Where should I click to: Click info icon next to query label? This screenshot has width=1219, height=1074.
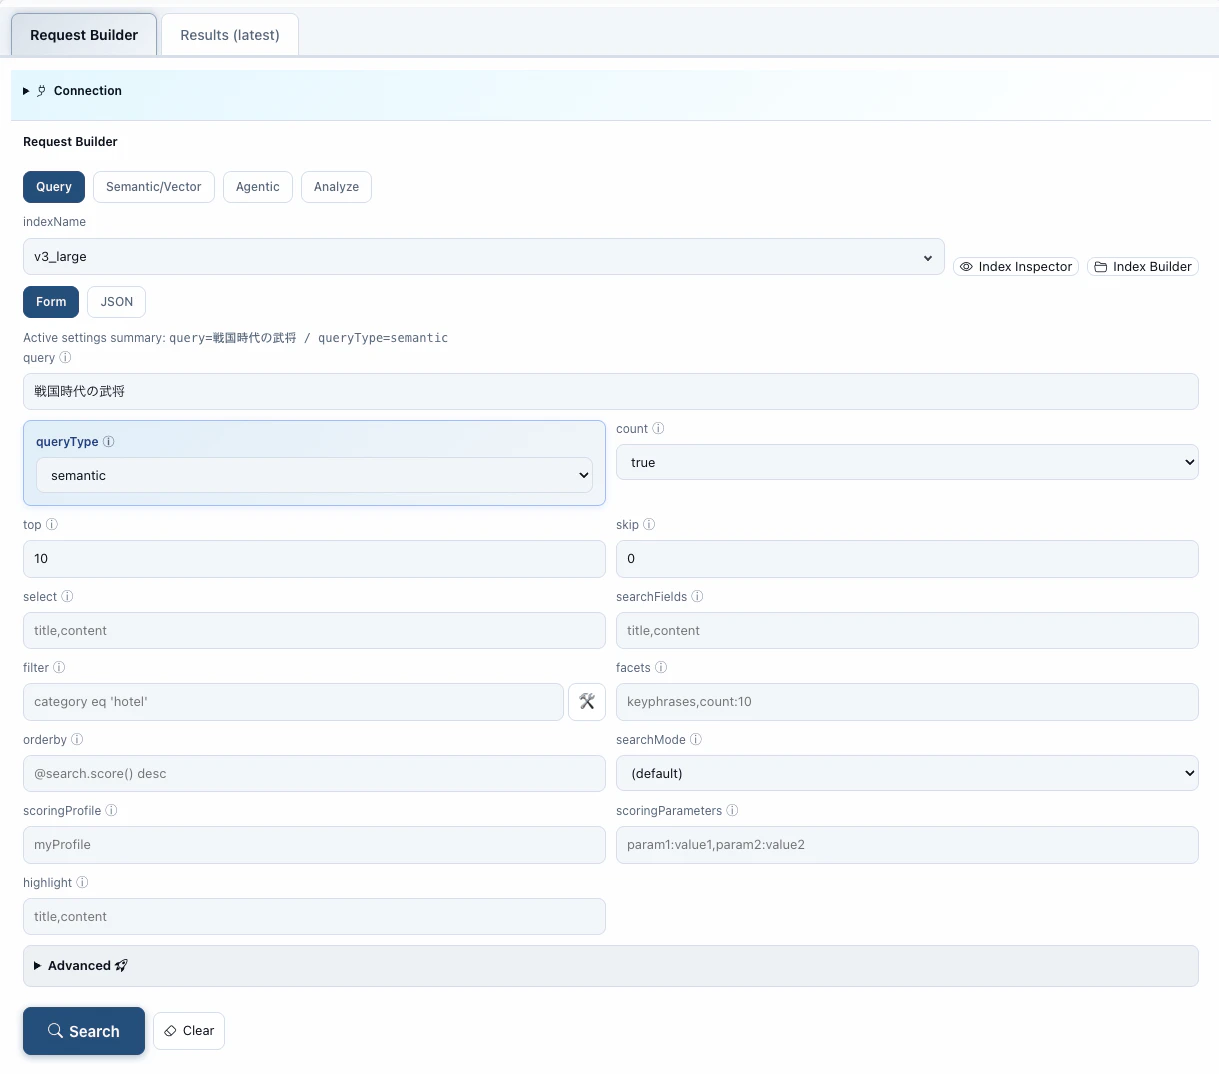pyautogui.click(x=65, y=358)
